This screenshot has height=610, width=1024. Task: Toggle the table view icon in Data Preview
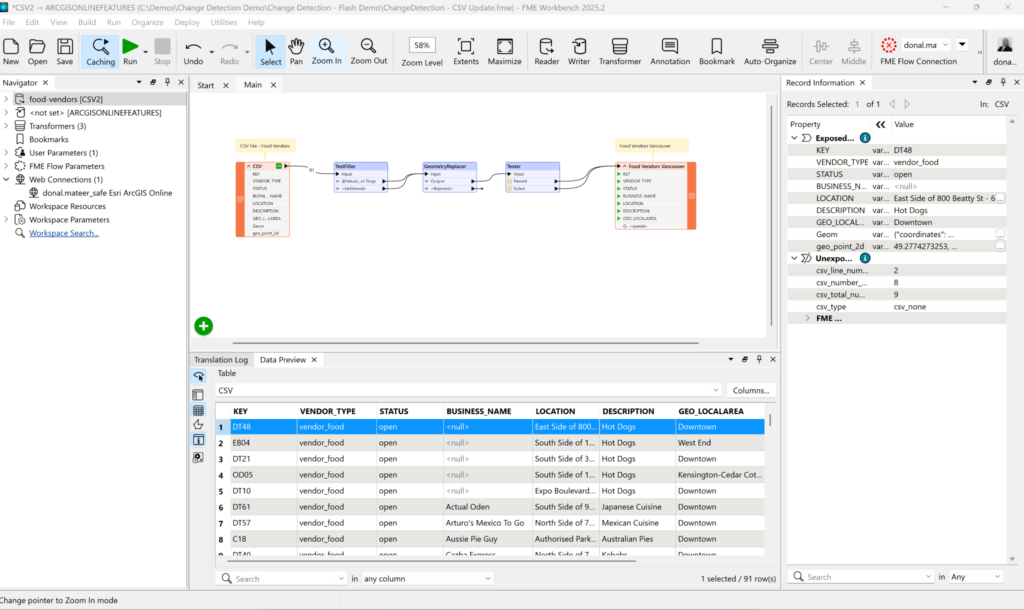[198, 410]
